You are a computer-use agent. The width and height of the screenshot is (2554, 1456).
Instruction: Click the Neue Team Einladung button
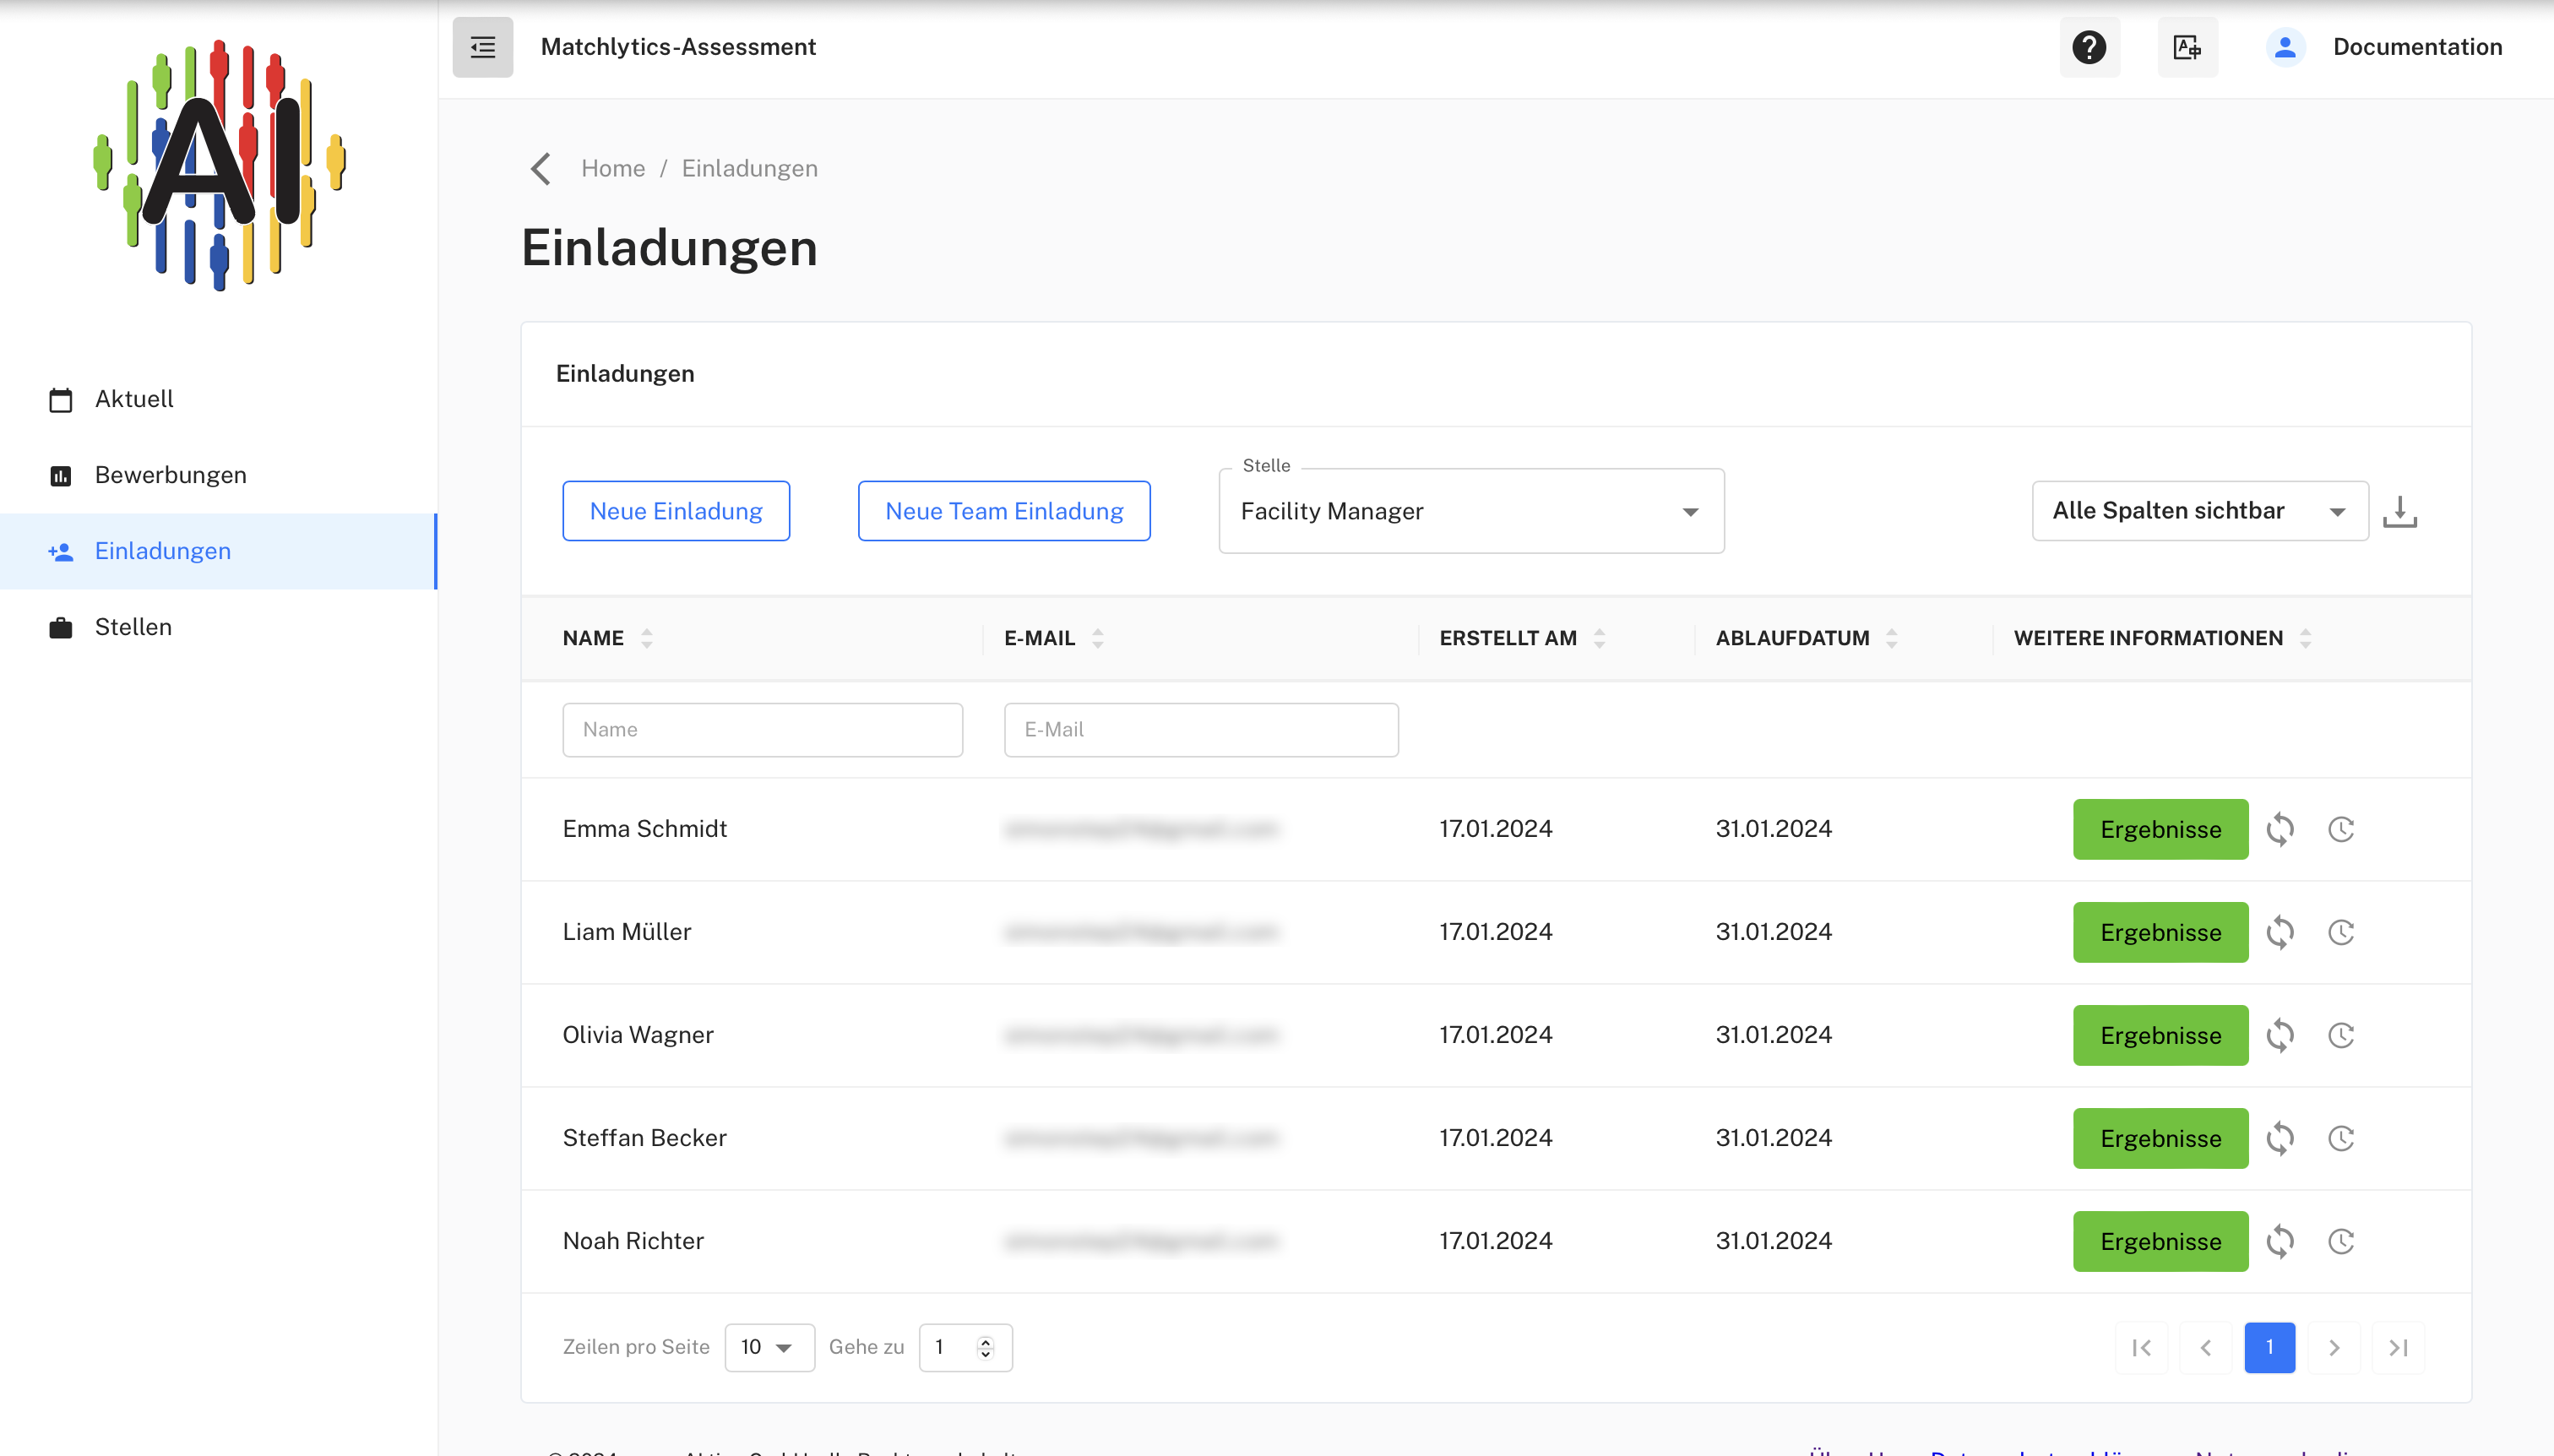click(x=1004, y=511)
